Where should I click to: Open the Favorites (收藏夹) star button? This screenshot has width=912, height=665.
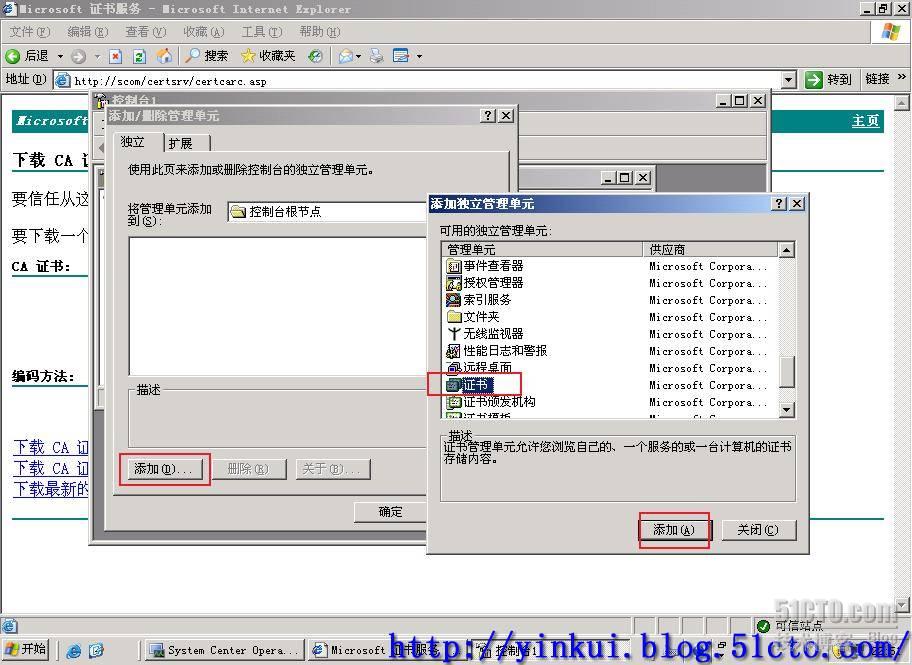[268, 56]
